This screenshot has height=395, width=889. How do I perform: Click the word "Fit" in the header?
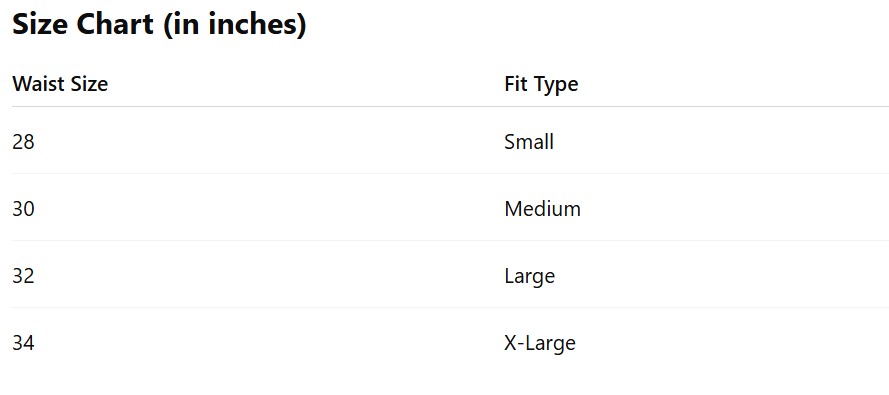pyautogui.click(x=517, y=84)
